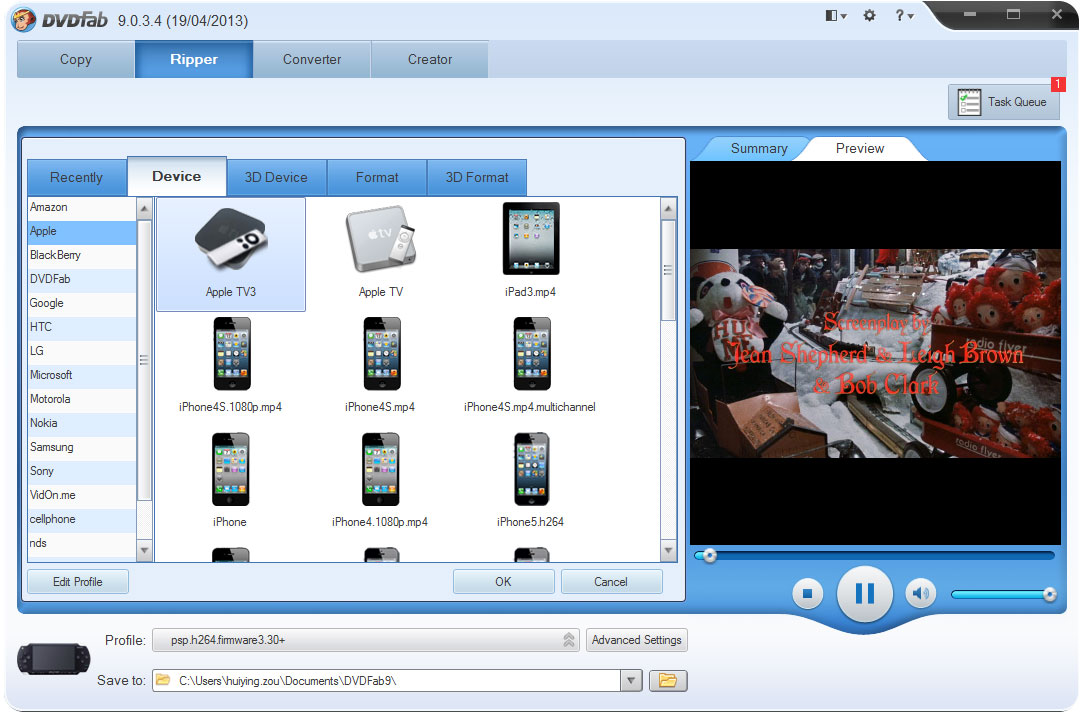Open the Save to destination folder icon
This screenshot has width=1084, height=712.
[667, 680]
